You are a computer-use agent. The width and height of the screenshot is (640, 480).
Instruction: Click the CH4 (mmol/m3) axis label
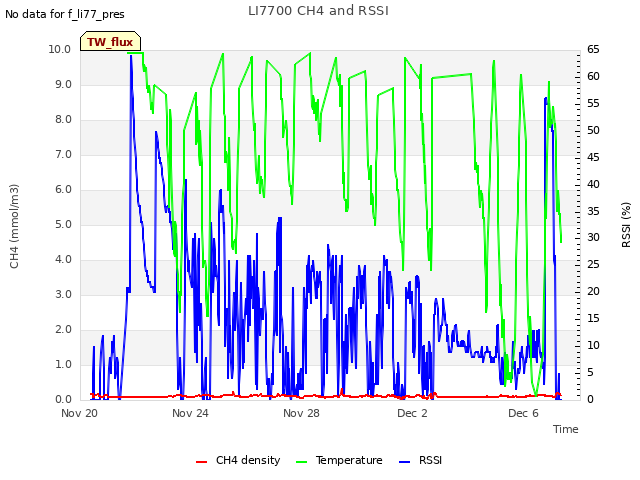[x=14, y=226]
